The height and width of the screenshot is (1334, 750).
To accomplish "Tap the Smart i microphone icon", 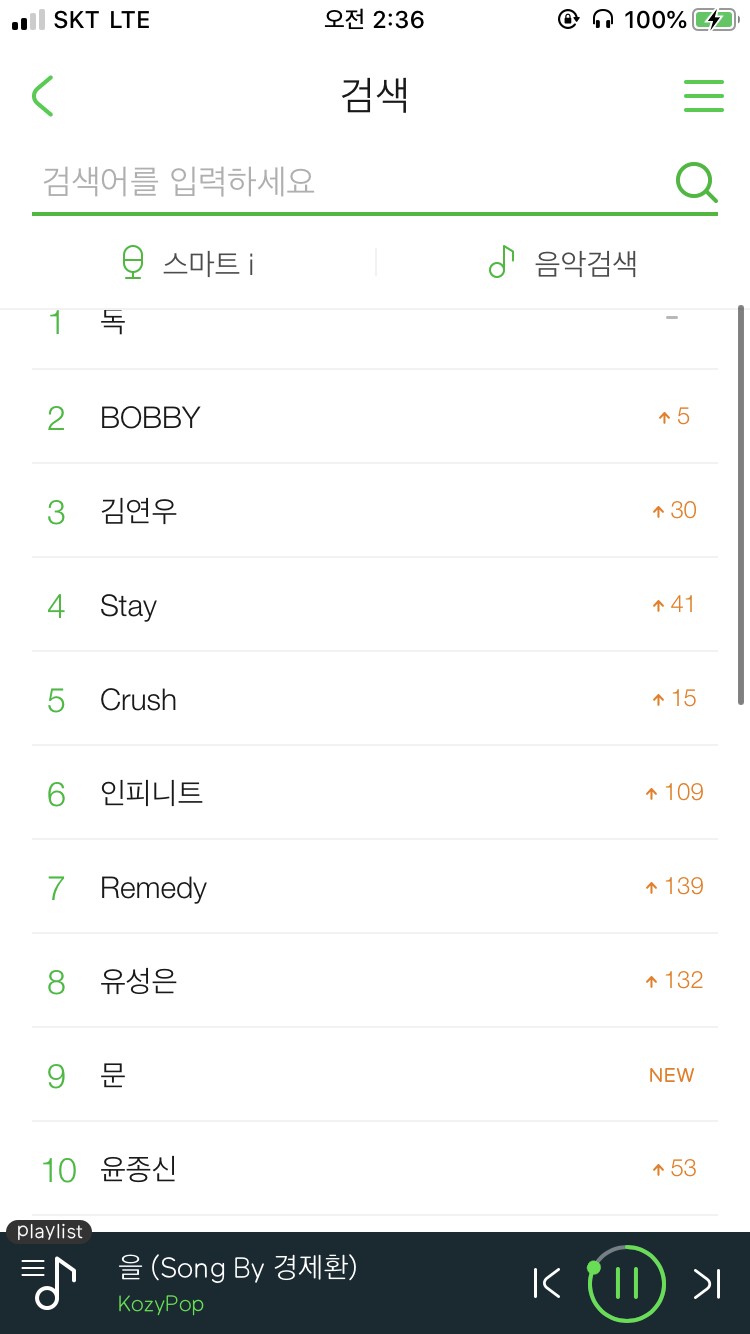I will coord(133,263).
